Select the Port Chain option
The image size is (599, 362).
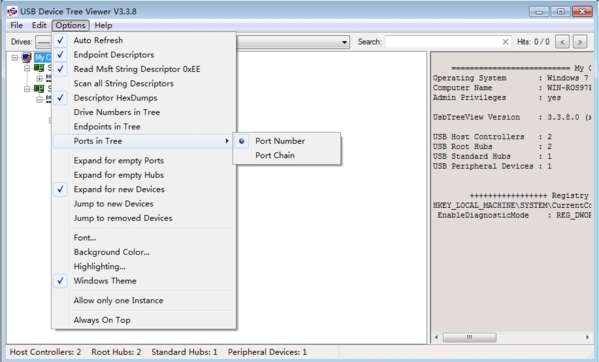287,155
